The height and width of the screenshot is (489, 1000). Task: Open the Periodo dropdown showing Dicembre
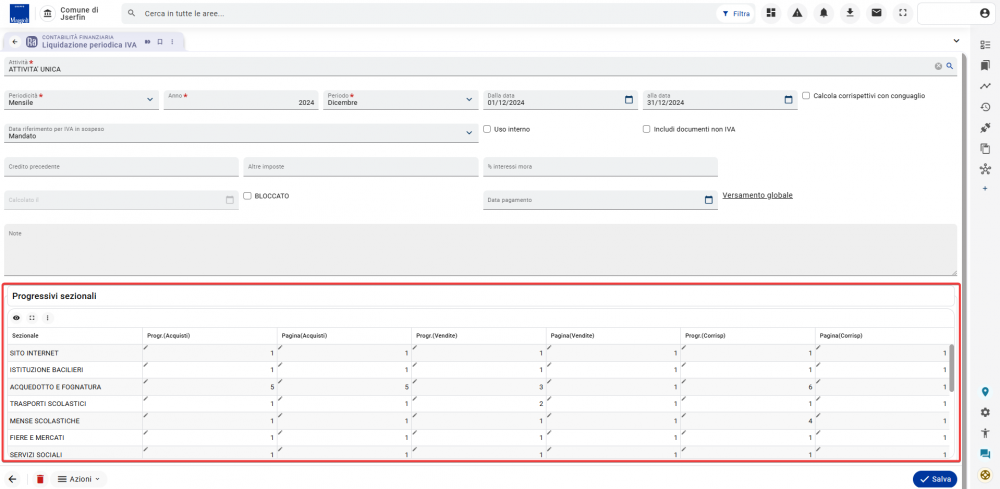click(401, 99)
